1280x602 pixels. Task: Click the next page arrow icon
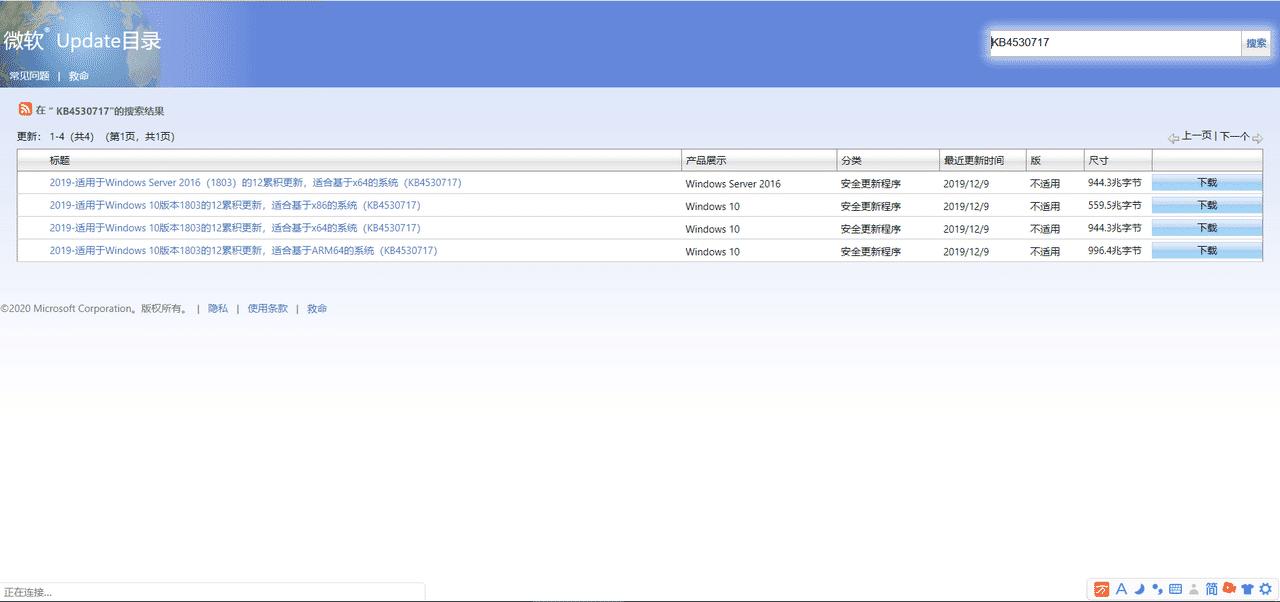[1257, 138]
